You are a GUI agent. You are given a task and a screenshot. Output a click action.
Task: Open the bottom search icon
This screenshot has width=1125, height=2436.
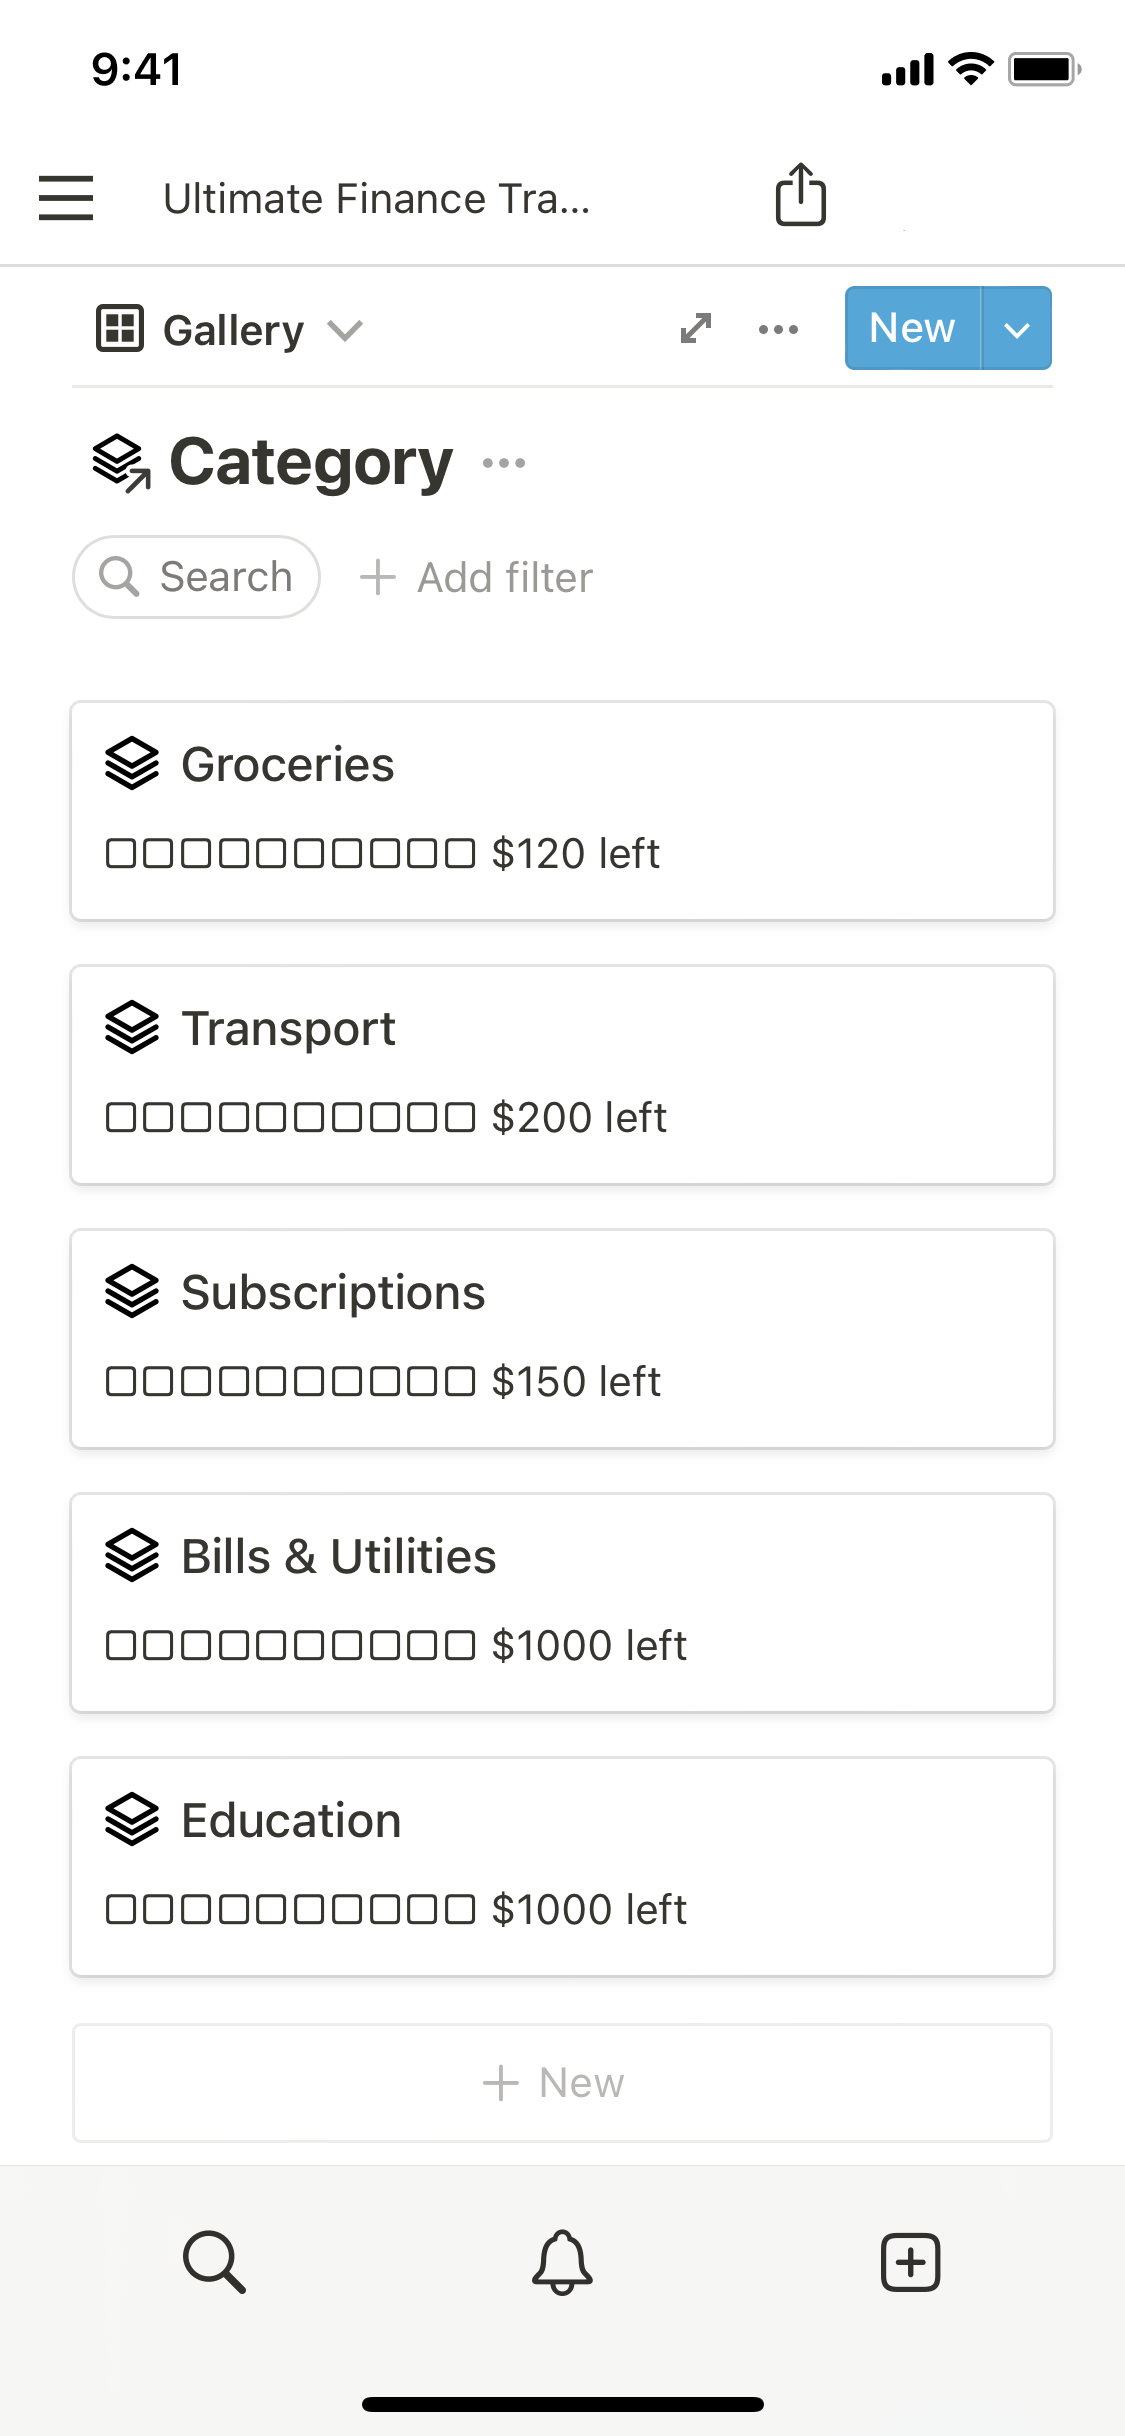click(x=214, y=2261)
